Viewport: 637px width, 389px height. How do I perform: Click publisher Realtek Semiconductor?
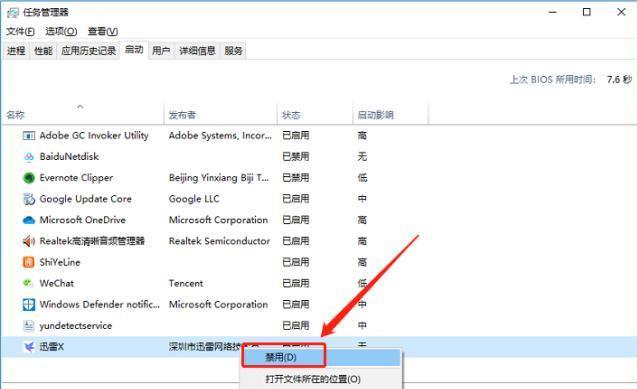(x=219, y=241)
